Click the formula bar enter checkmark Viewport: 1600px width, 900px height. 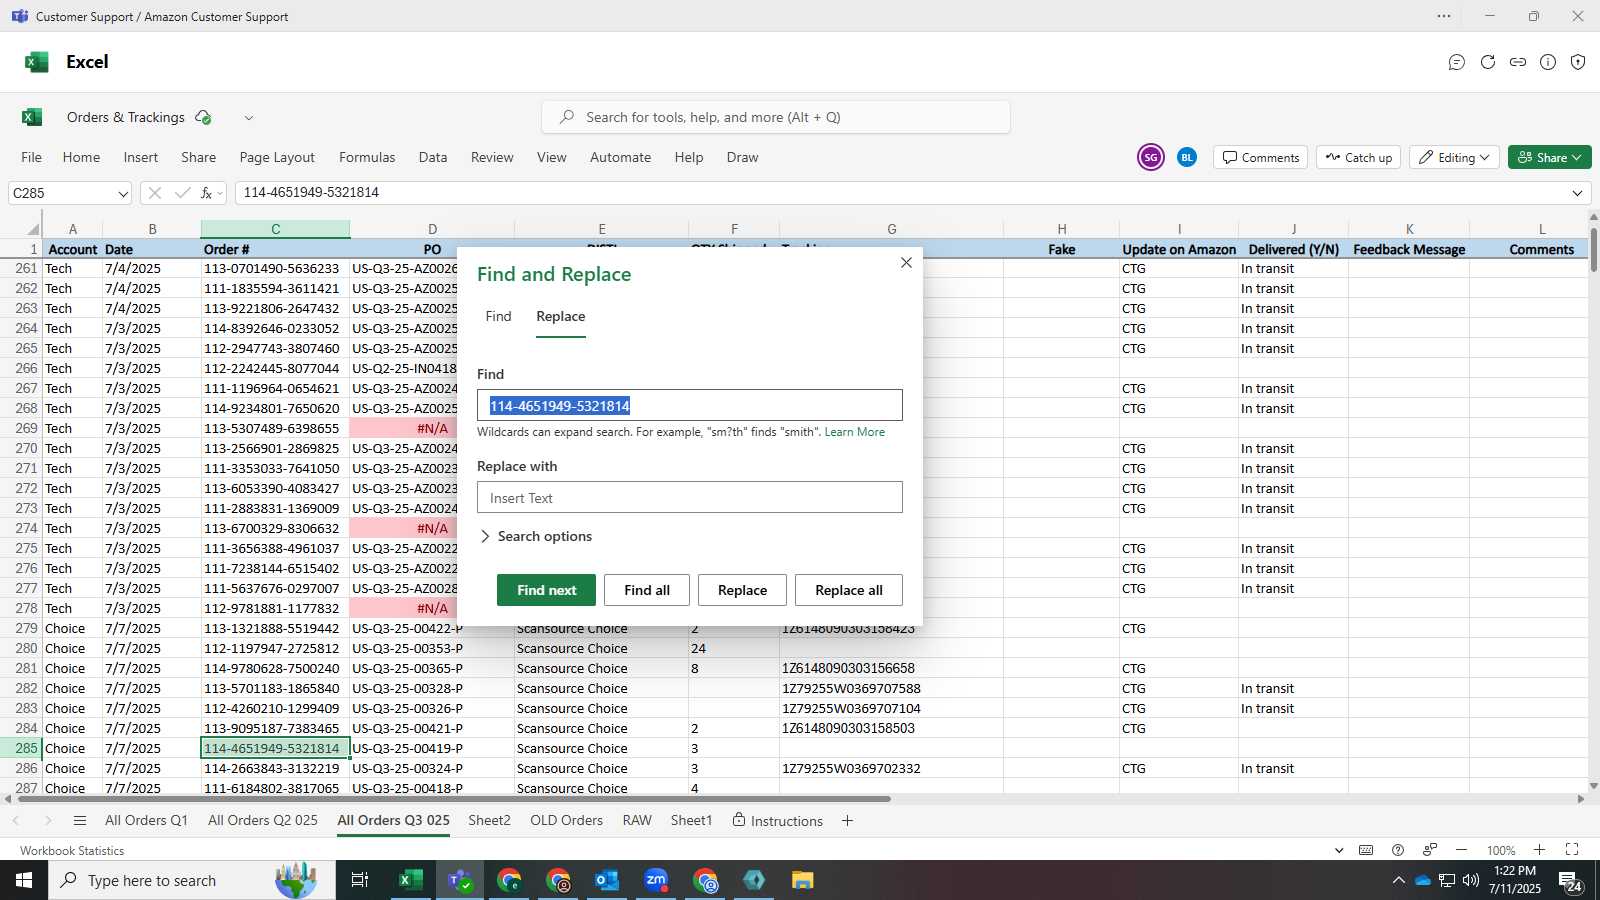182,193
